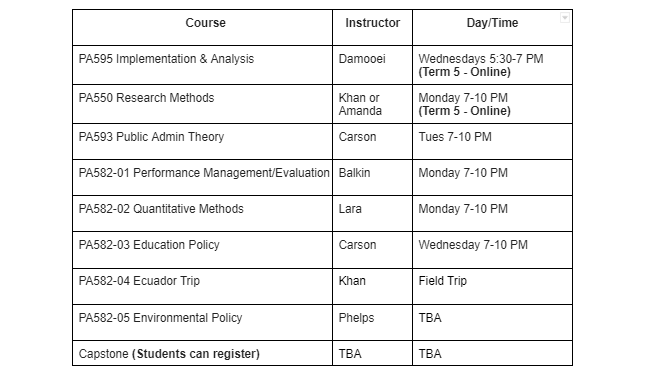The width and height of the screenshot is (645, 374).
Task: Open the dropdown arrow in Day/Time header
Action: 565,17
